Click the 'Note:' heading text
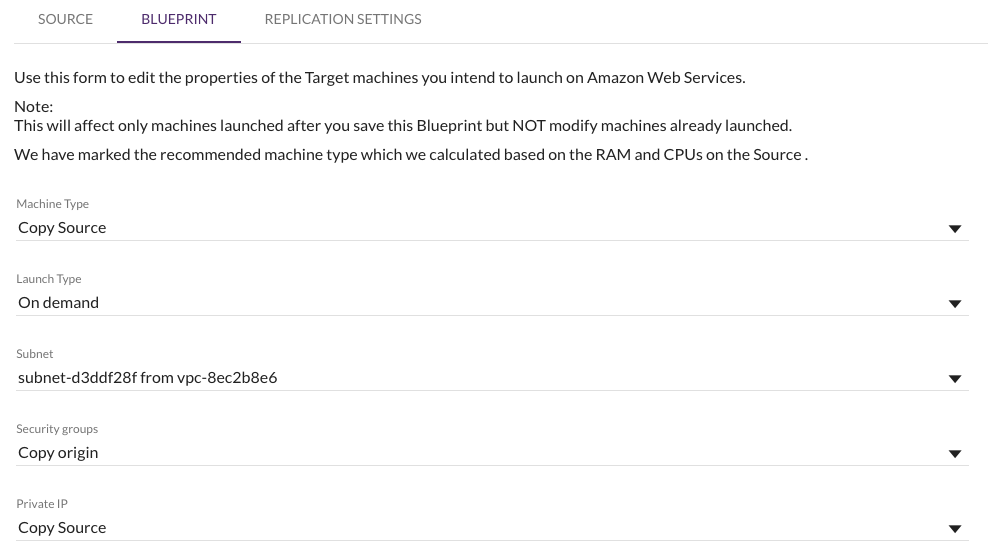988x543 pixels. click(x=33, y=106)
